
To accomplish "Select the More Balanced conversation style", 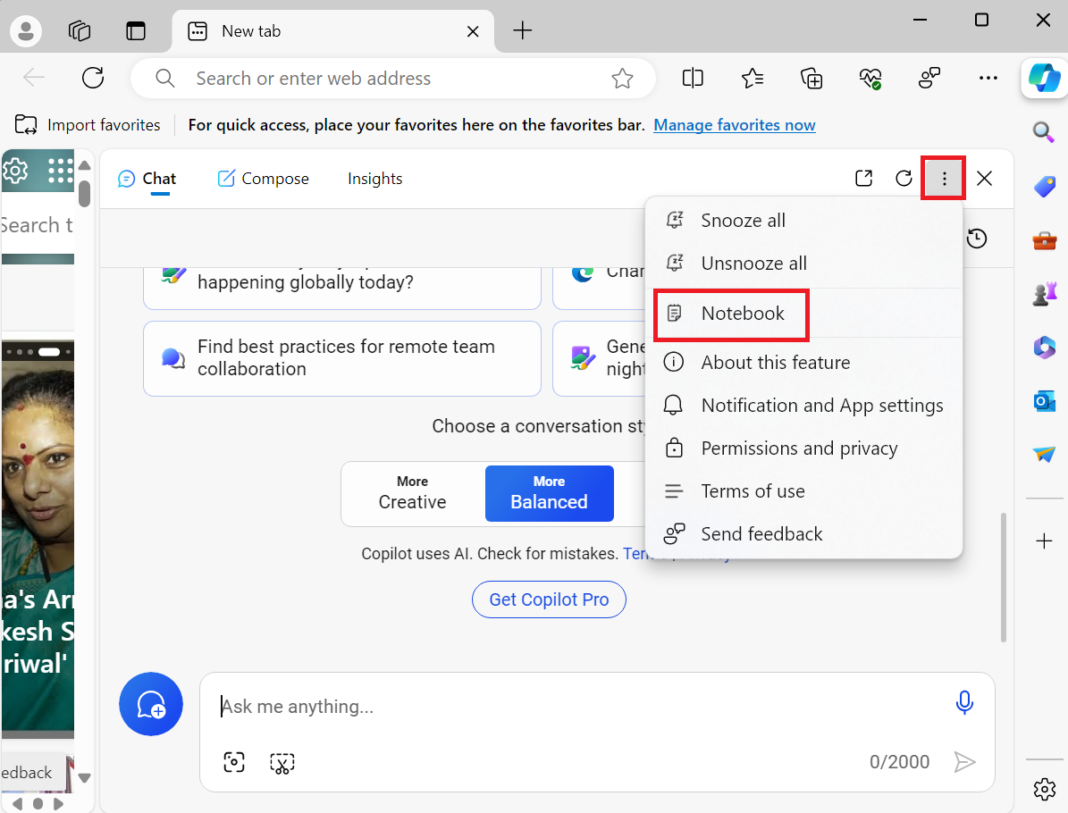I will (549, 493).
